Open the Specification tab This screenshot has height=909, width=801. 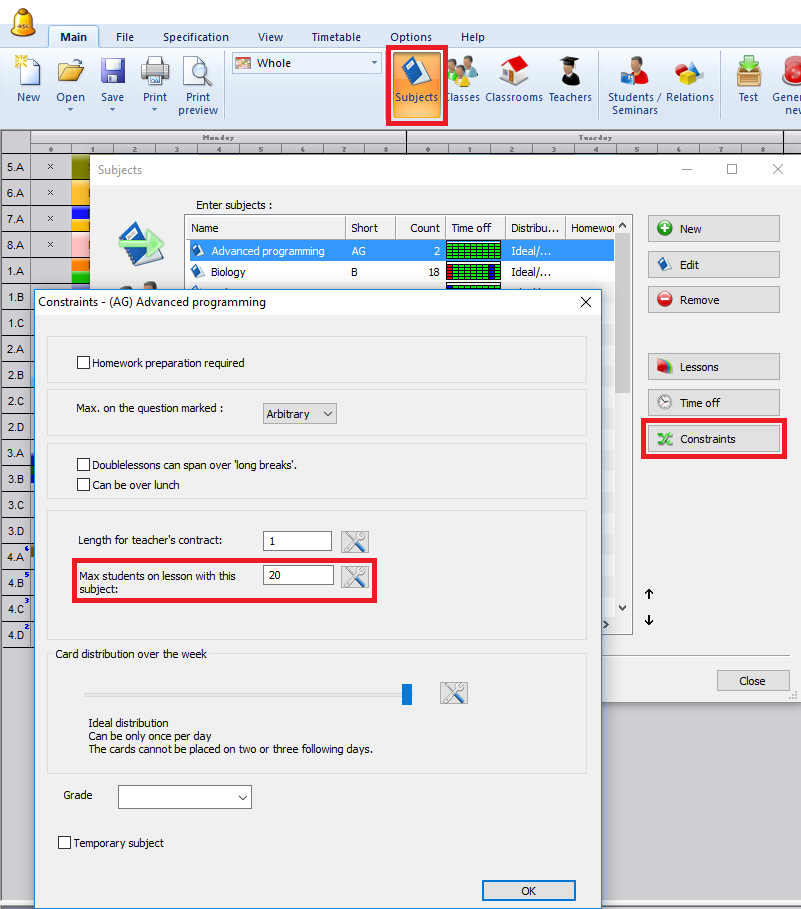click(x=196, y=37)
